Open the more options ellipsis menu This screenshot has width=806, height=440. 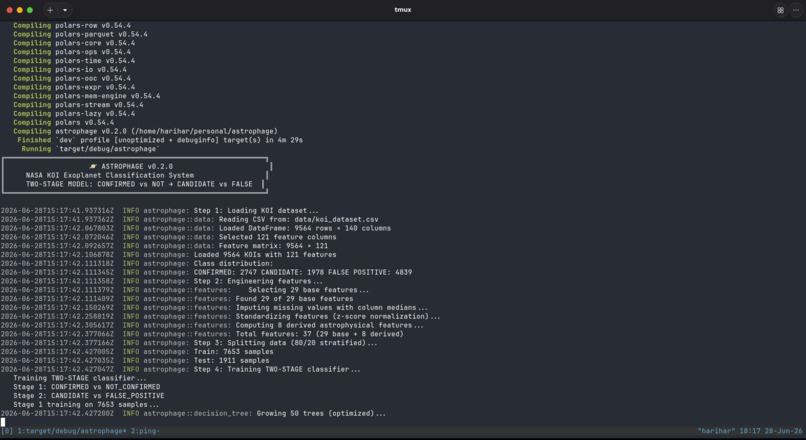(796, 10)
